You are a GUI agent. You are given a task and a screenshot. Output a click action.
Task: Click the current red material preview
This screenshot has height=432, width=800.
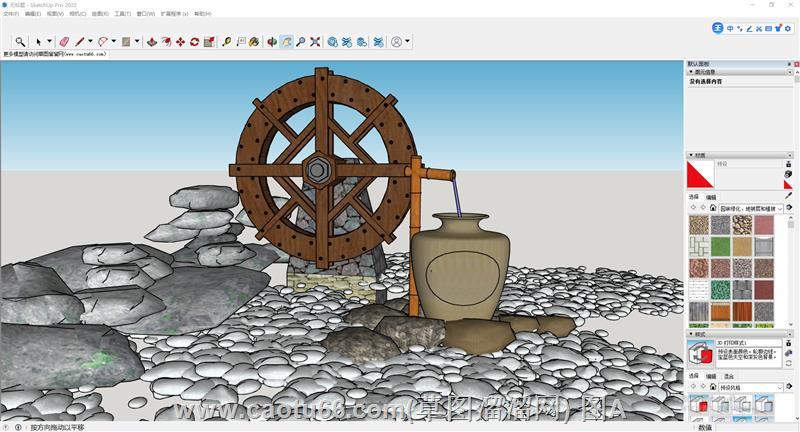tap(700, 174)
